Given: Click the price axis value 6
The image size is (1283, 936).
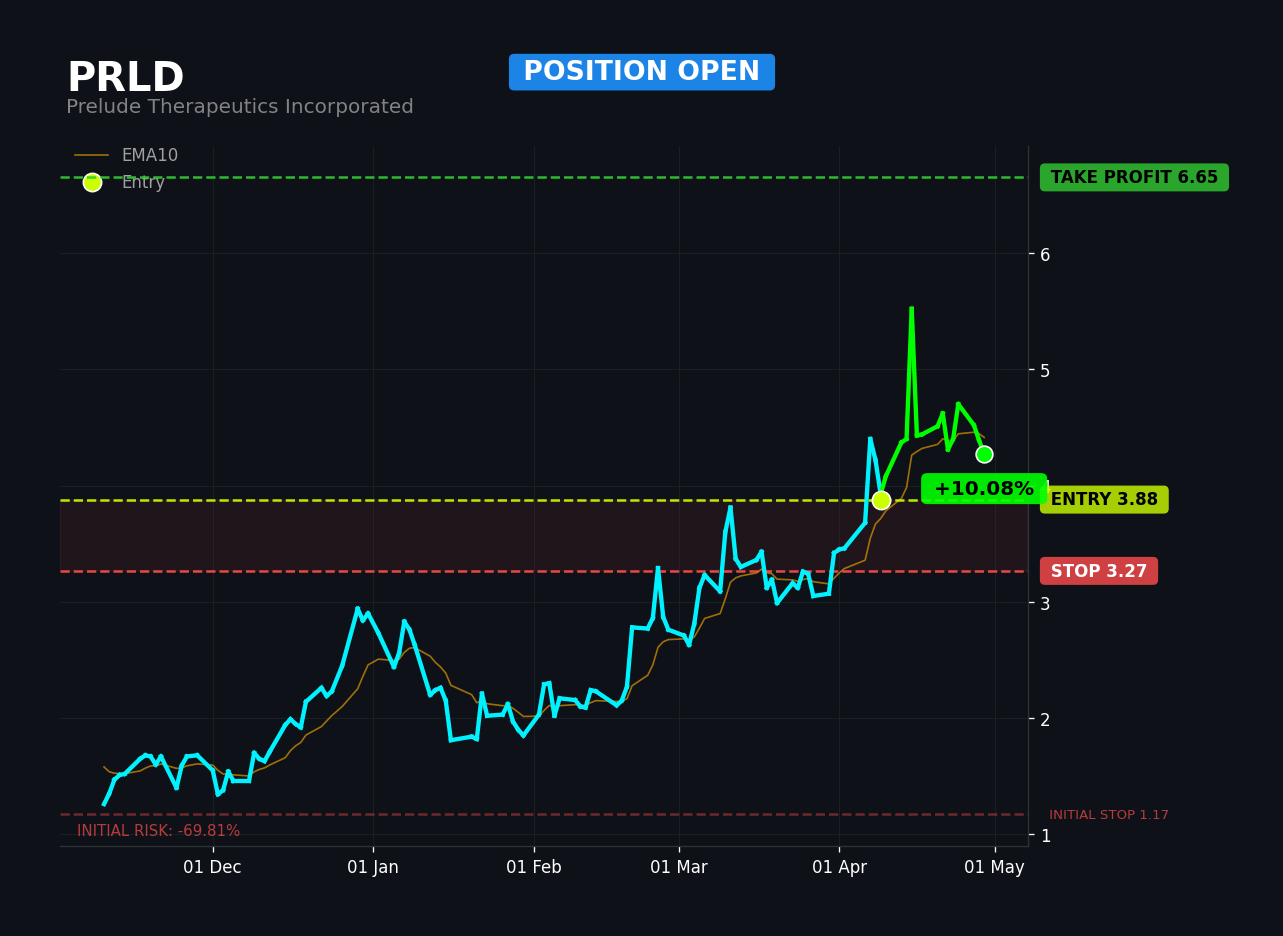Looking at the screenshot, I should 1045,255.
